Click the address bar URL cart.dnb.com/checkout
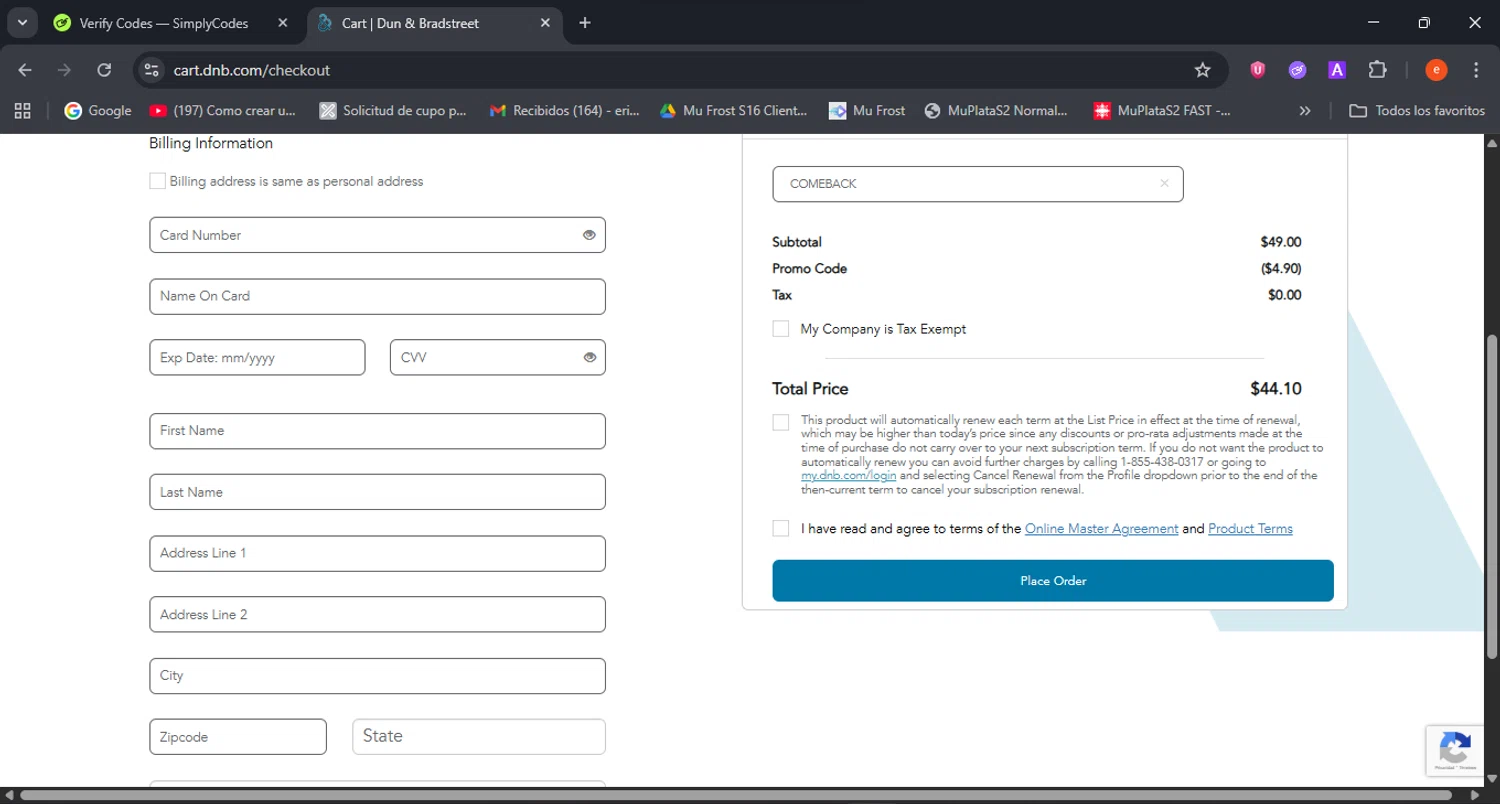The image size is (1500, 804). tap(252, 70)
